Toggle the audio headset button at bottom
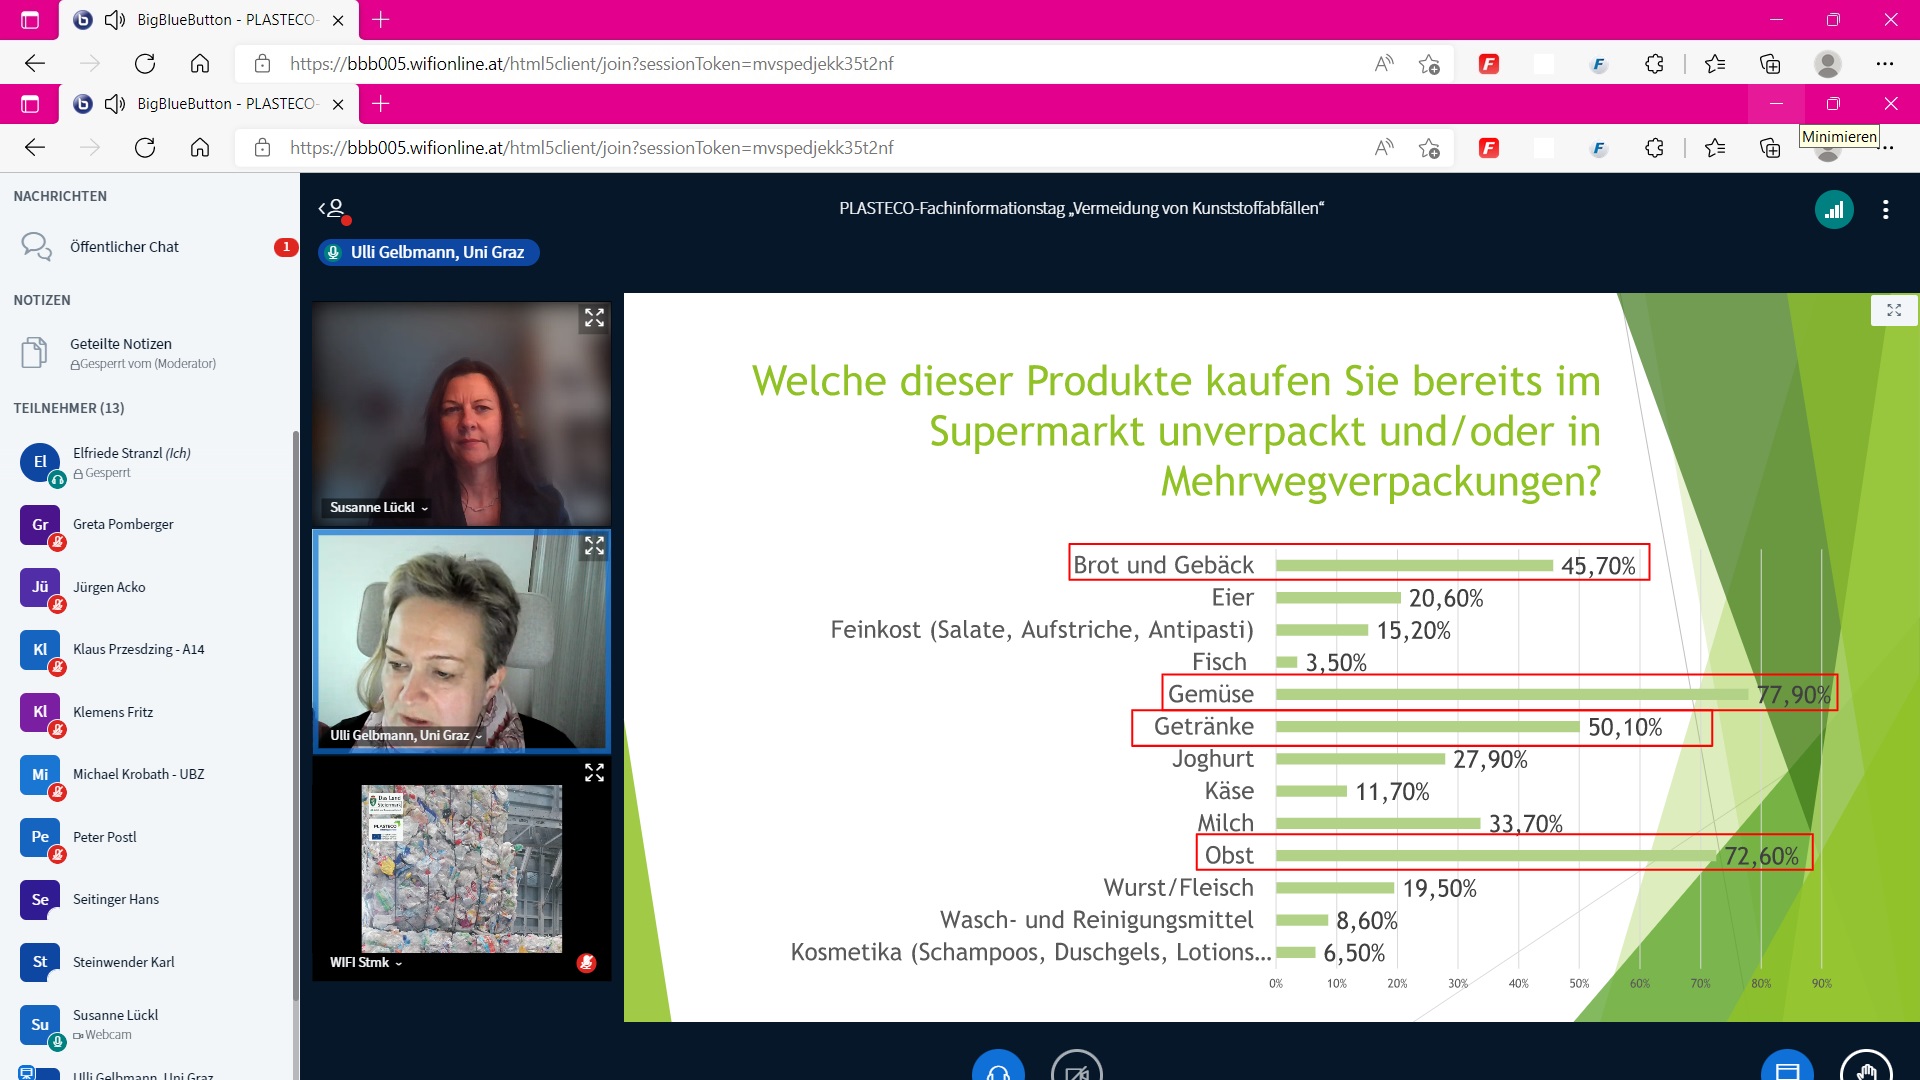 (x=998, y=1068)
